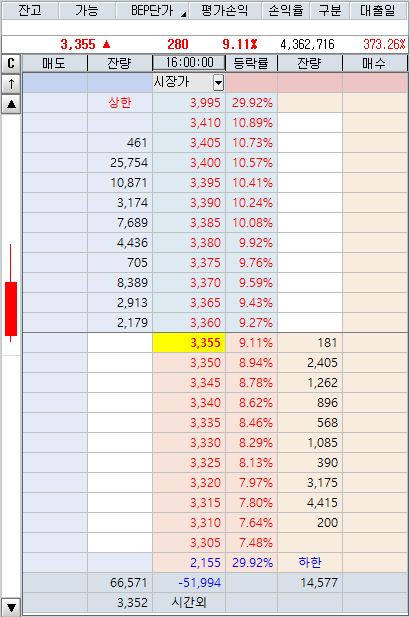Click the sell-side 잔량 column header
The height and width of the screenshot is (617, 410).
pos(120,63)
